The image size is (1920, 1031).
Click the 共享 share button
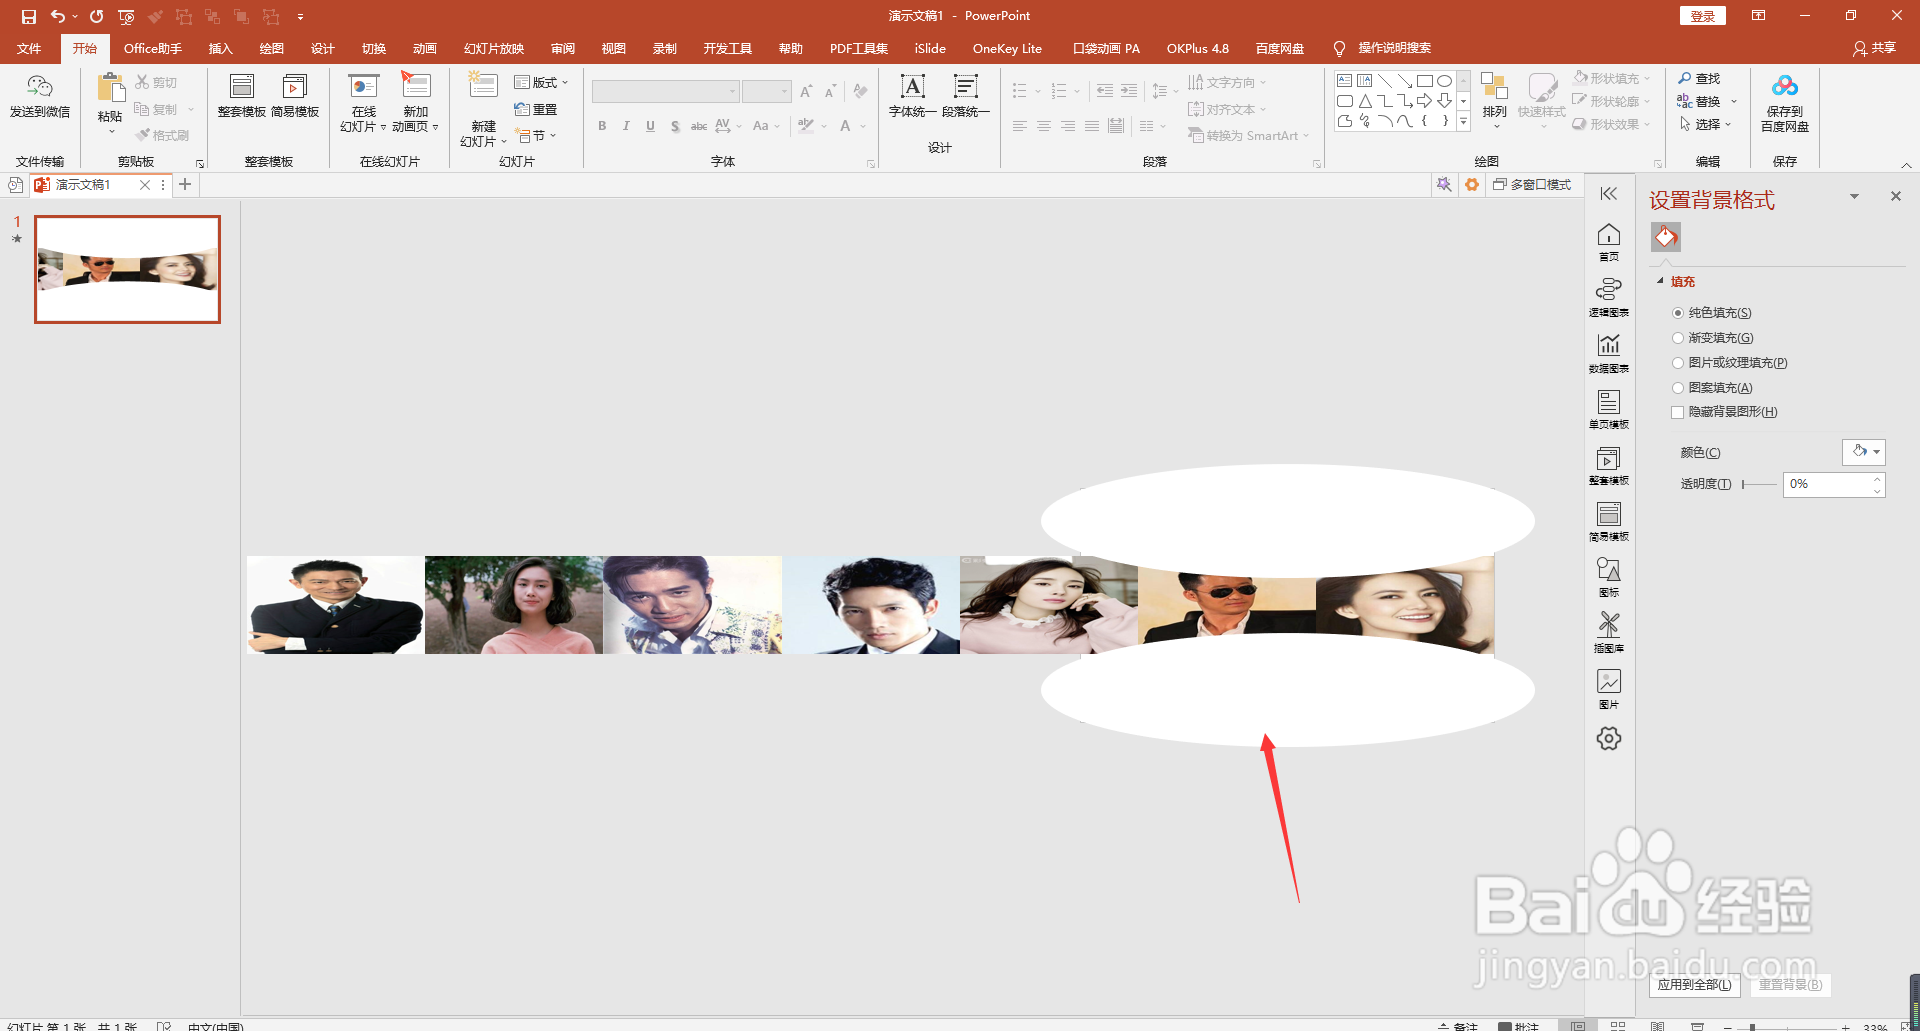click(1875, 48)
